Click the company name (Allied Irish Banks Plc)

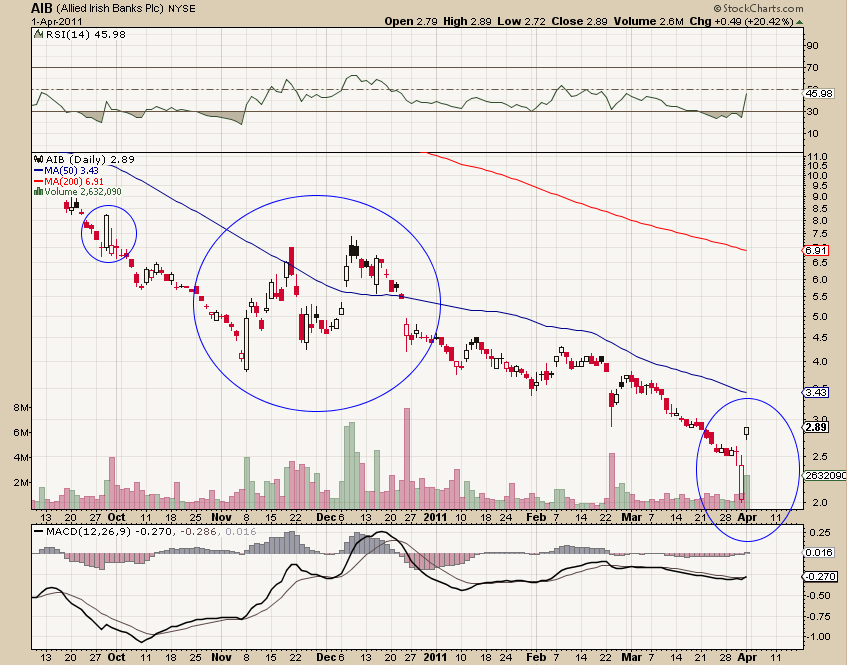(x=110, y=9)
